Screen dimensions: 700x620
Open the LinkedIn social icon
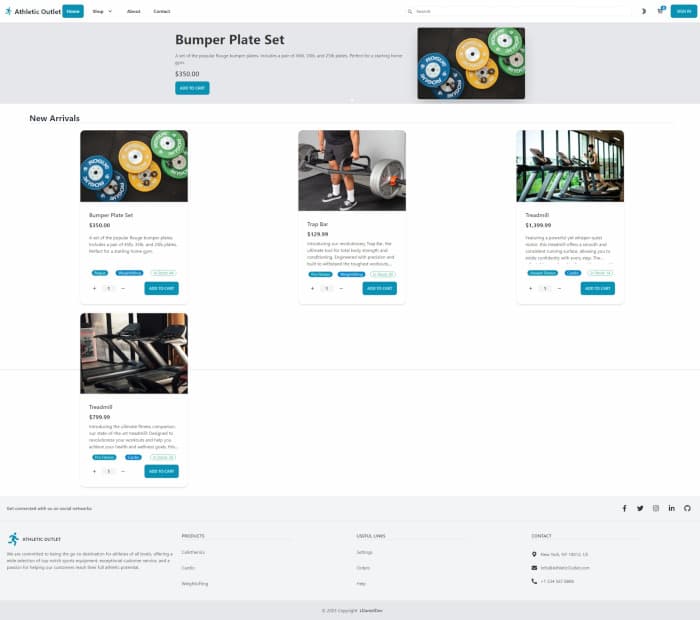pos(671,508)
